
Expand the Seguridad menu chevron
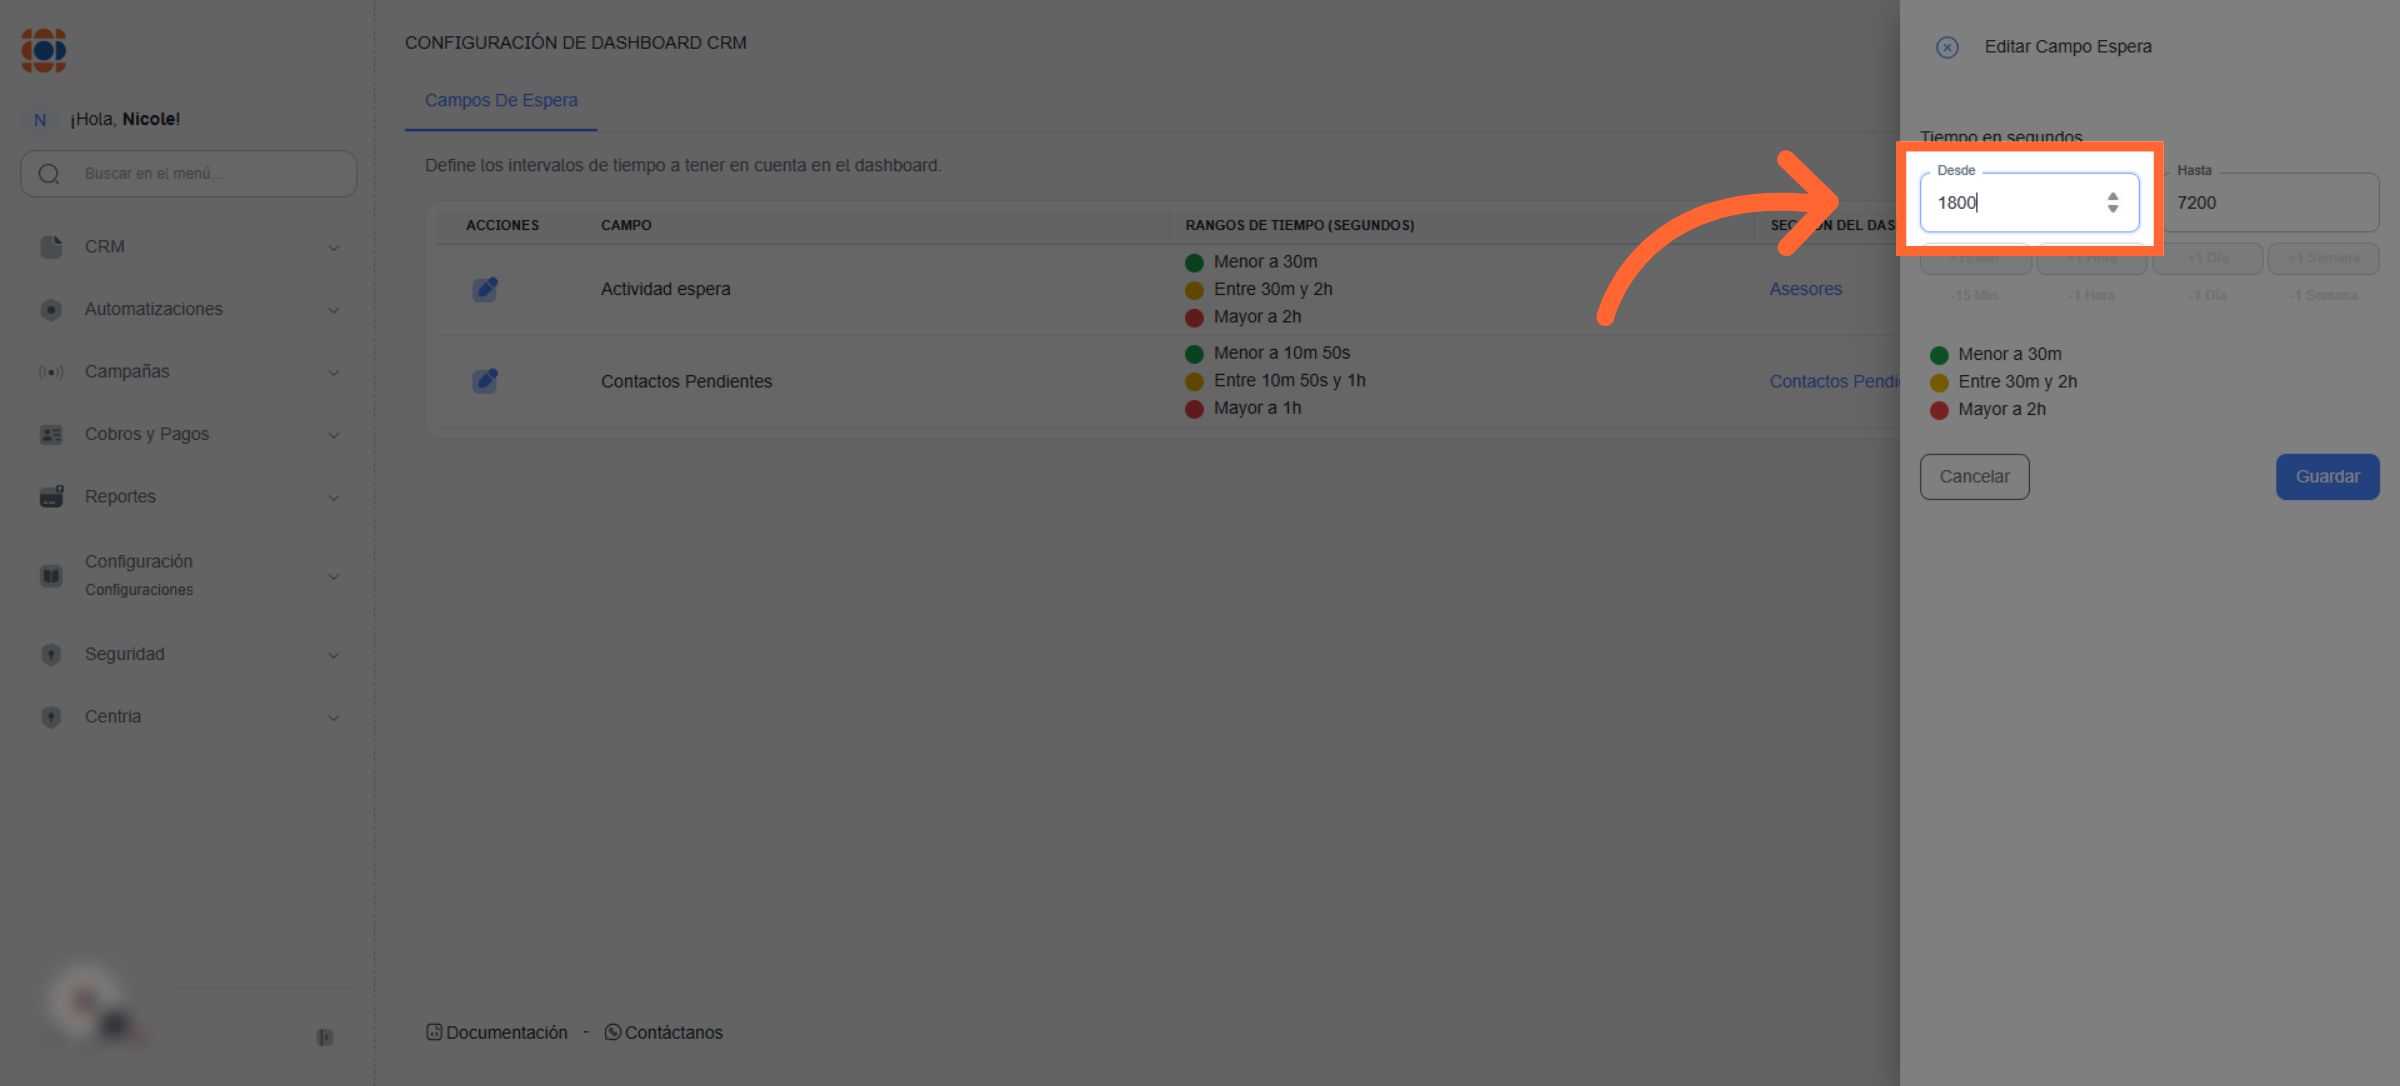coord(334,655)
